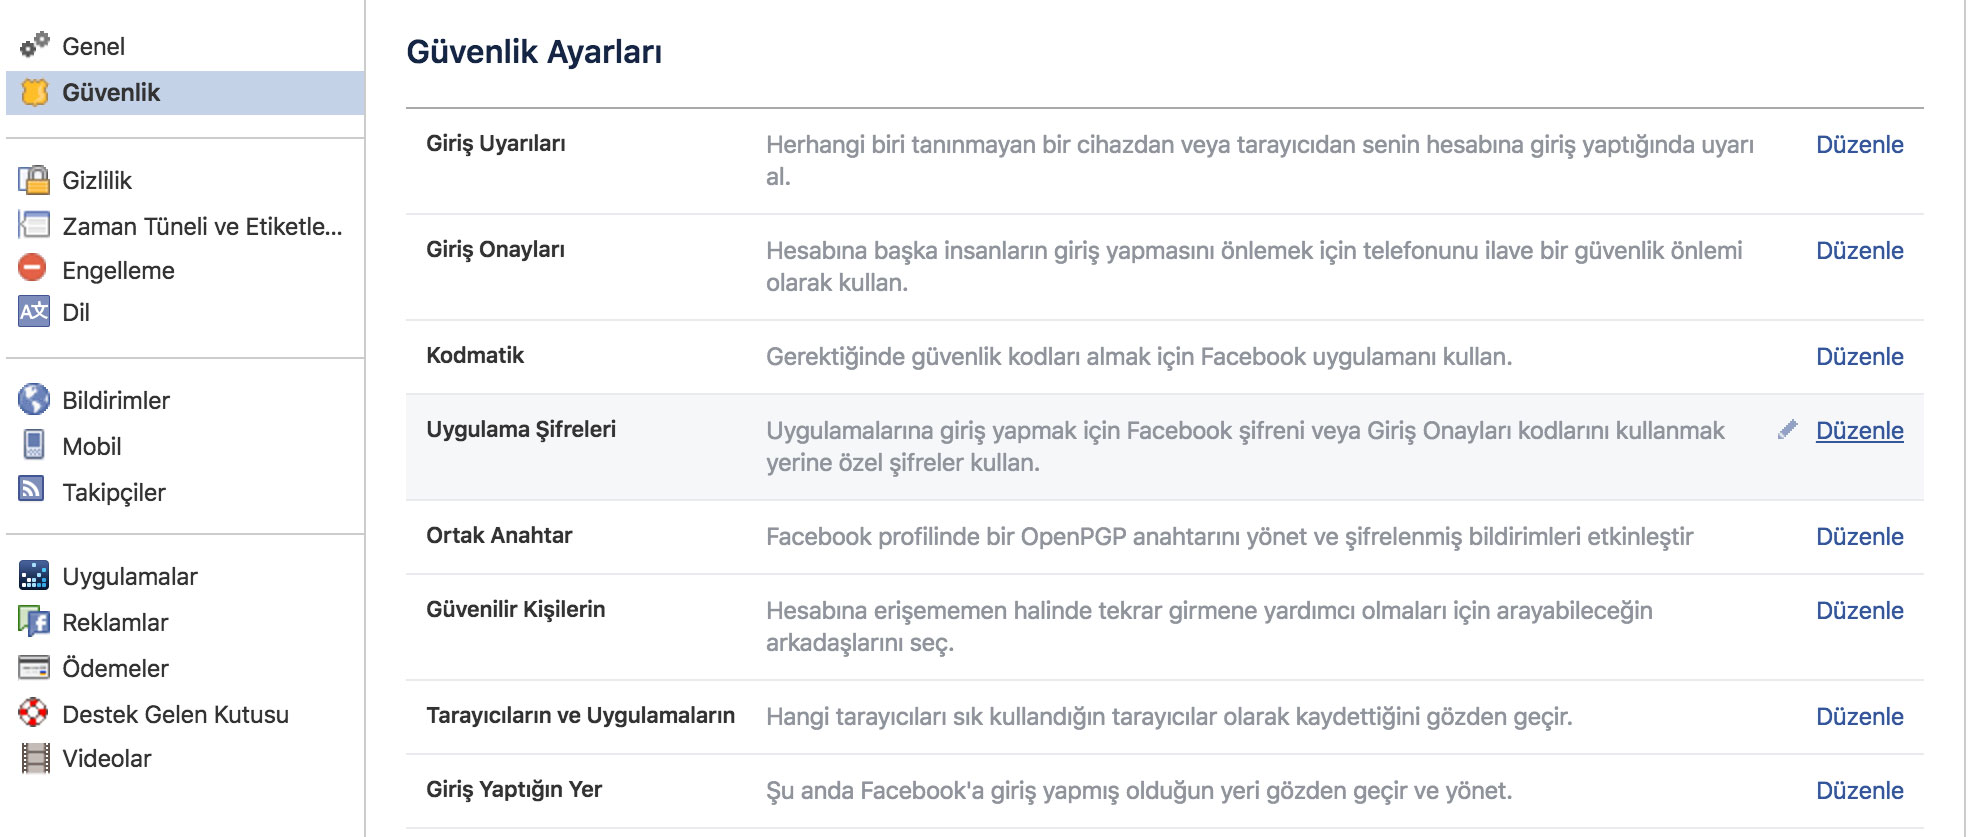The height and width of the screenshot is (837, 1985).
Task: Click the Güvenilir Kişilerin description about arkadaşlarını seç
Action: click(1209, 626)
